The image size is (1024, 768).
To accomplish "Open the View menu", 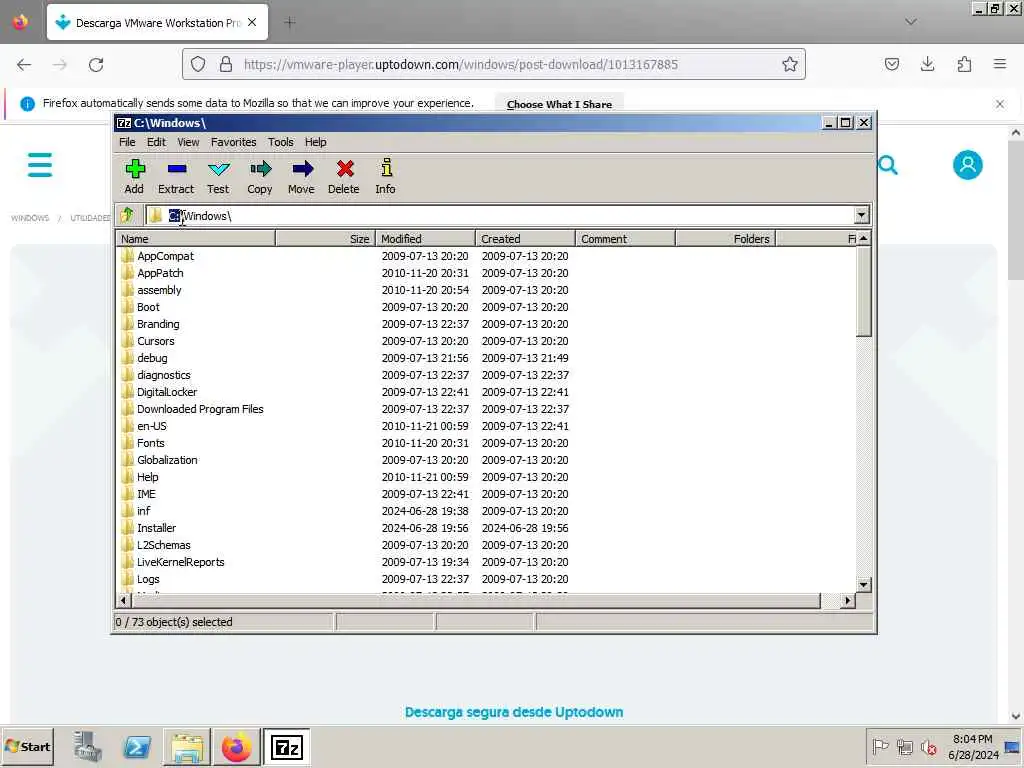I will (188, 142).
